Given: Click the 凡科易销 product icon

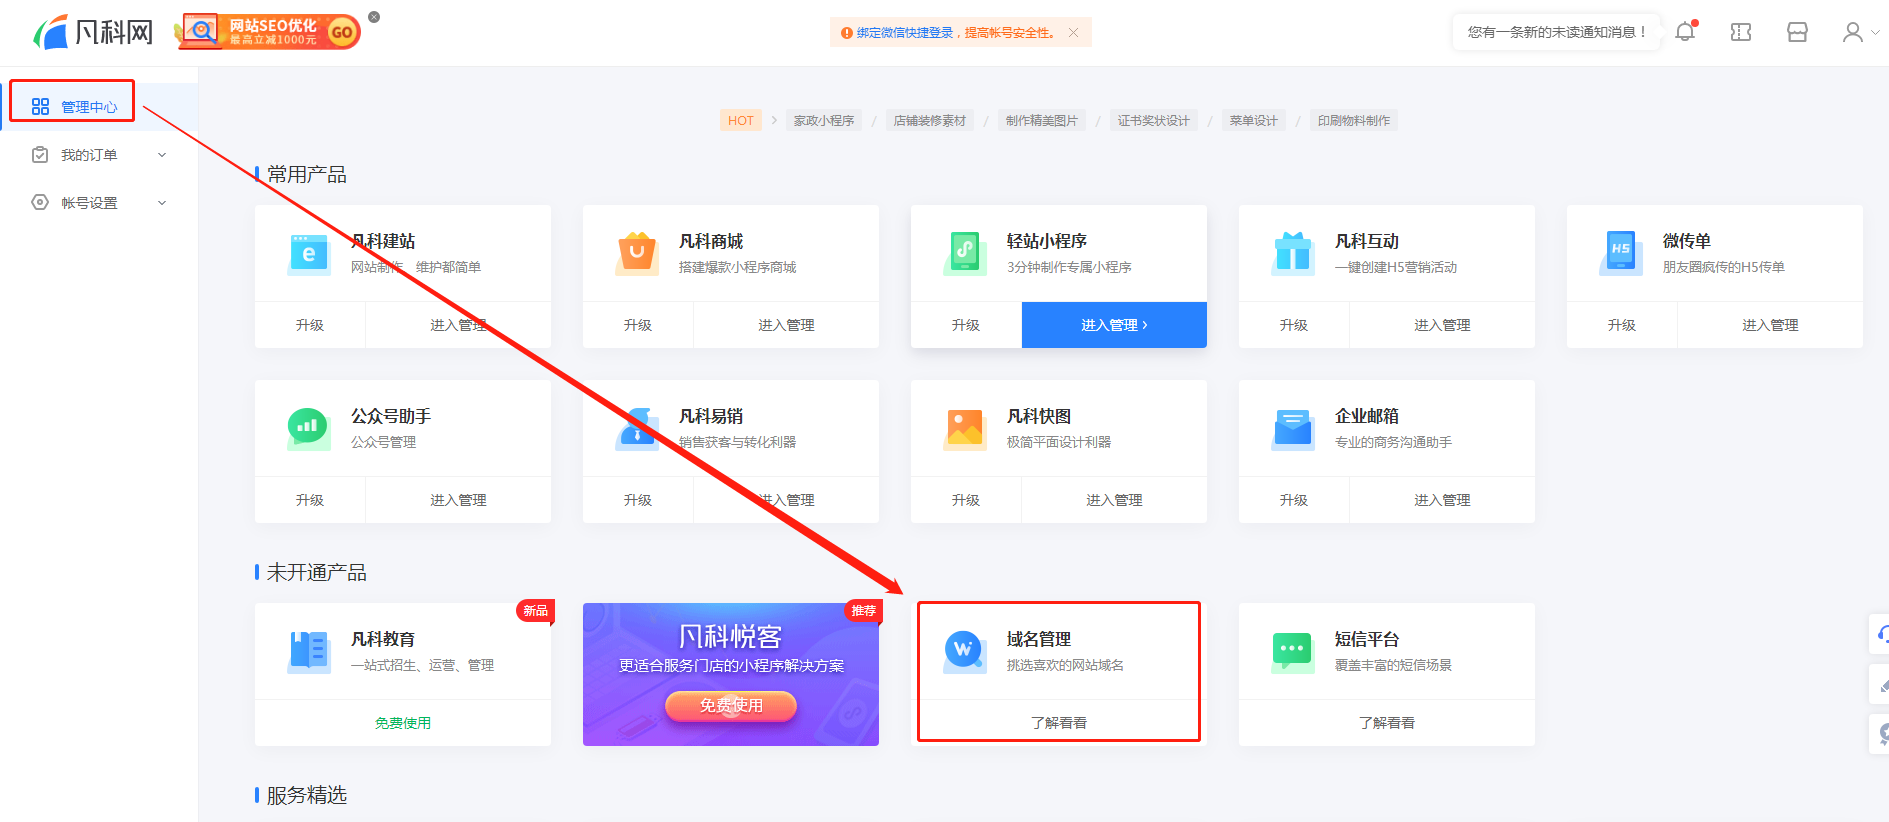Looking at the screenshot, I should pyautogui.click(x=637, y=429).
